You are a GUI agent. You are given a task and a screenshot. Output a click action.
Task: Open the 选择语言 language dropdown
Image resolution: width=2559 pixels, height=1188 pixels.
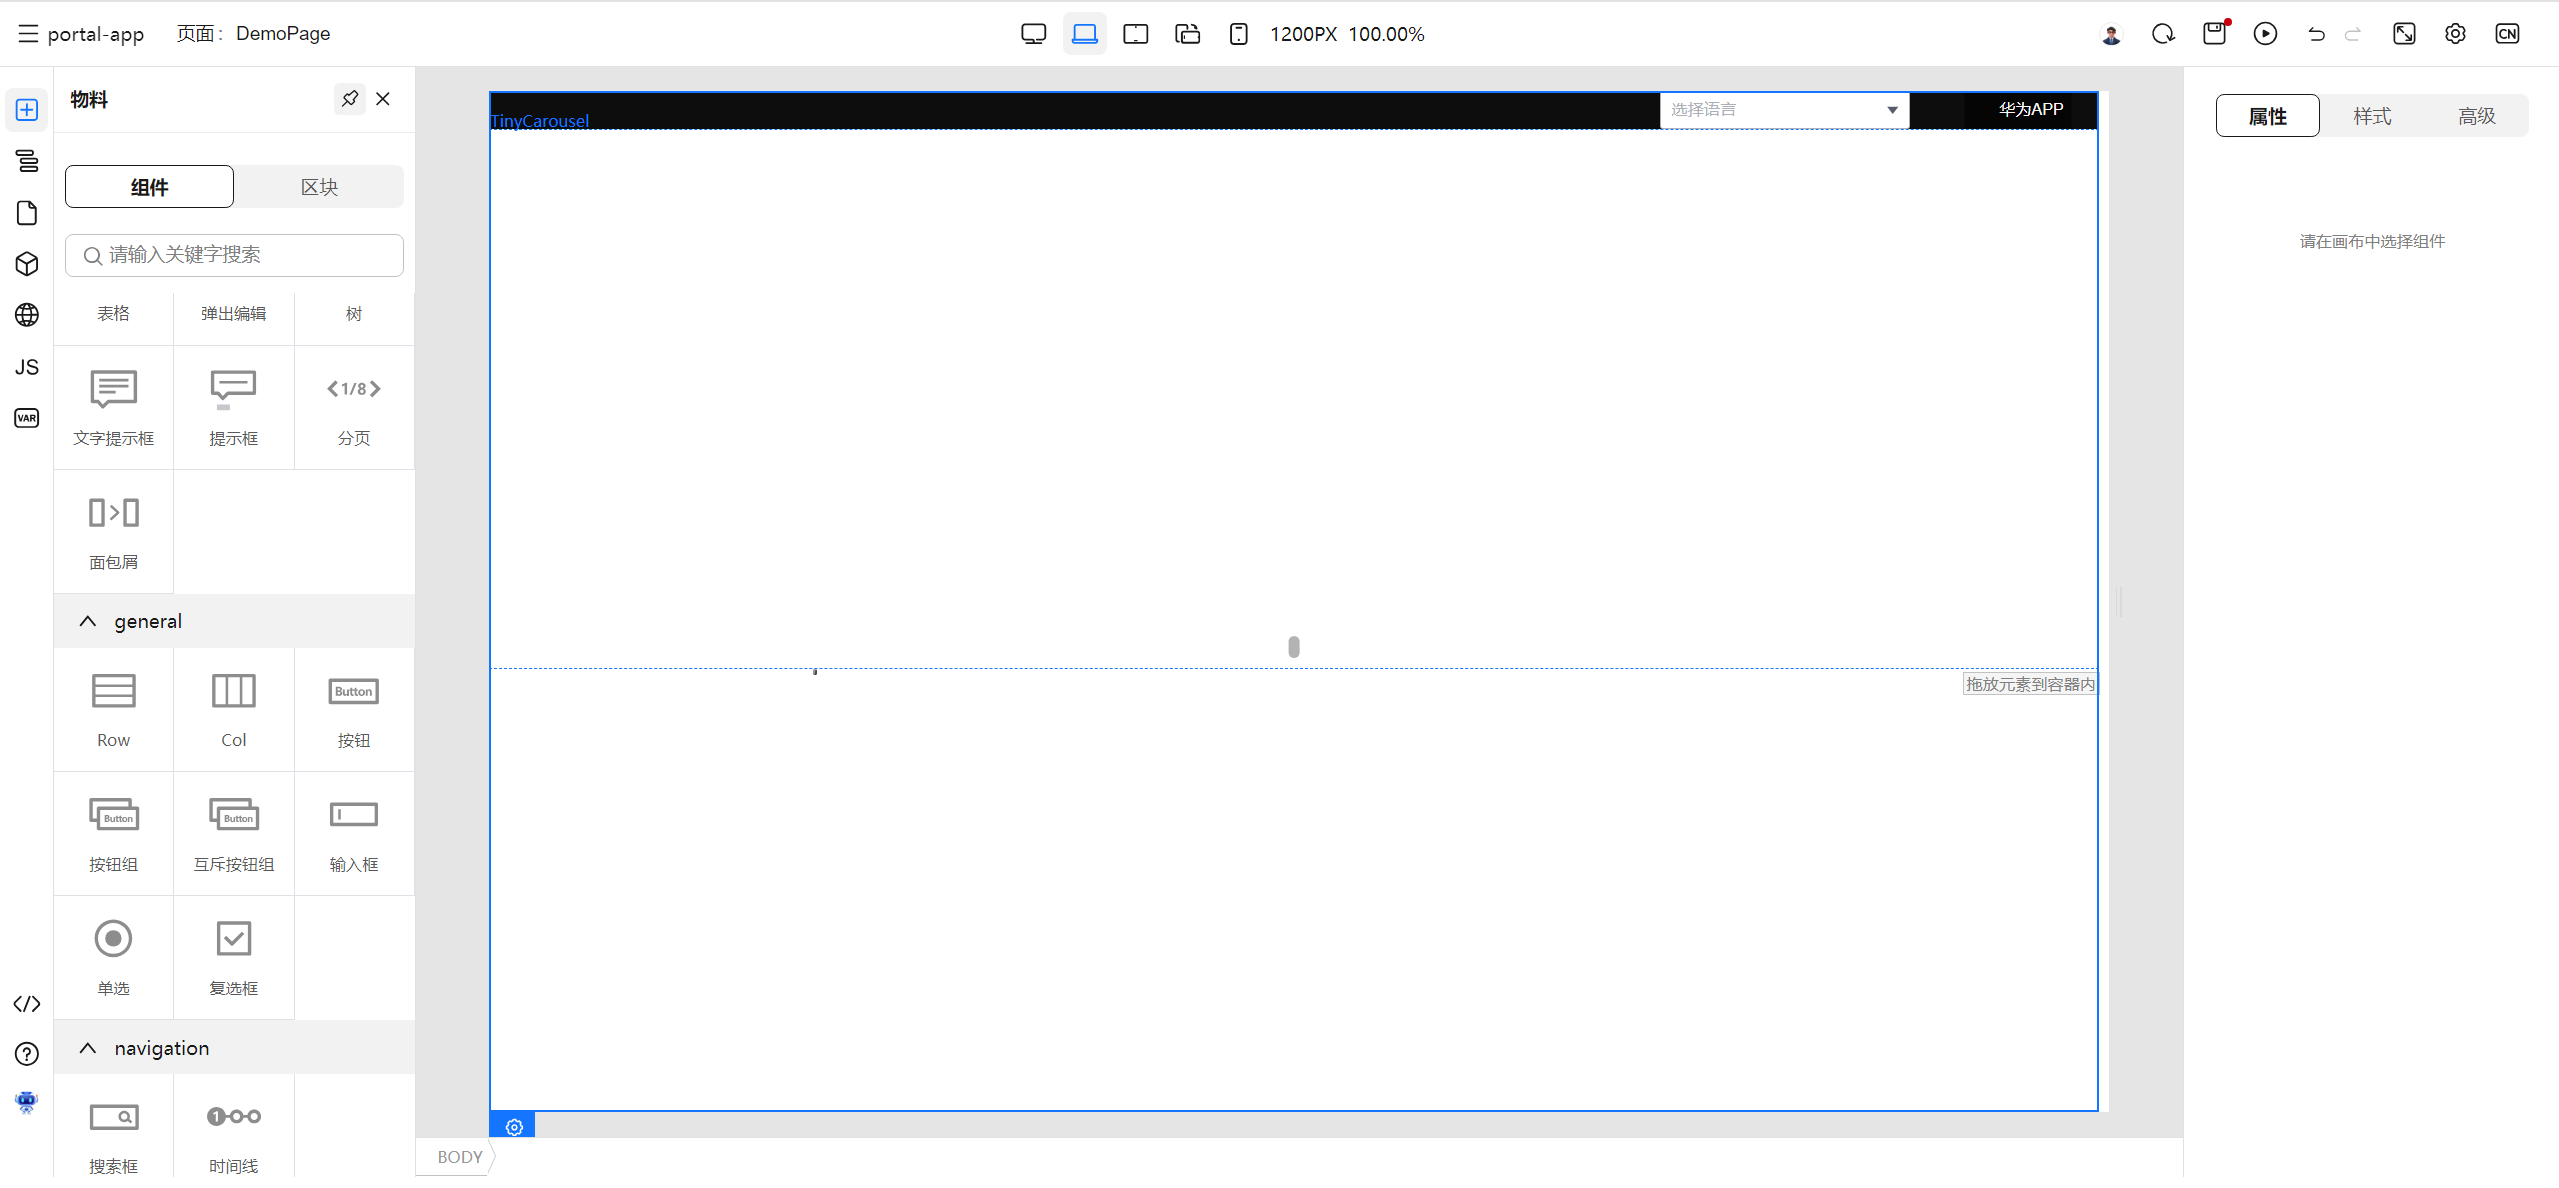pyautogui.click(x=1783, y=110)
